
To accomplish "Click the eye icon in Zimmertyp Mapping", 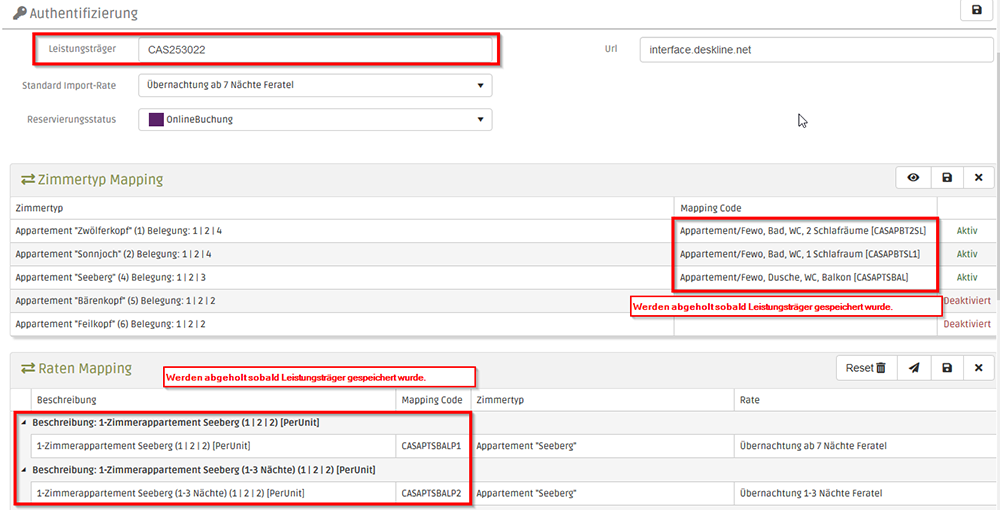I will [913, 178].
